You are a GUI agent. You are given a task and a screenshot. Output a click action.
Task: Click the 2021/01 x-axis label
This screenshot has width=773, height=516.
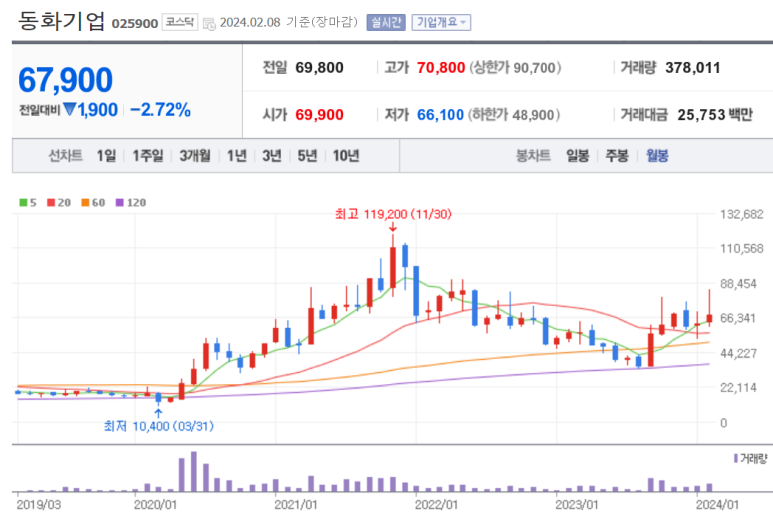[296, 505]
